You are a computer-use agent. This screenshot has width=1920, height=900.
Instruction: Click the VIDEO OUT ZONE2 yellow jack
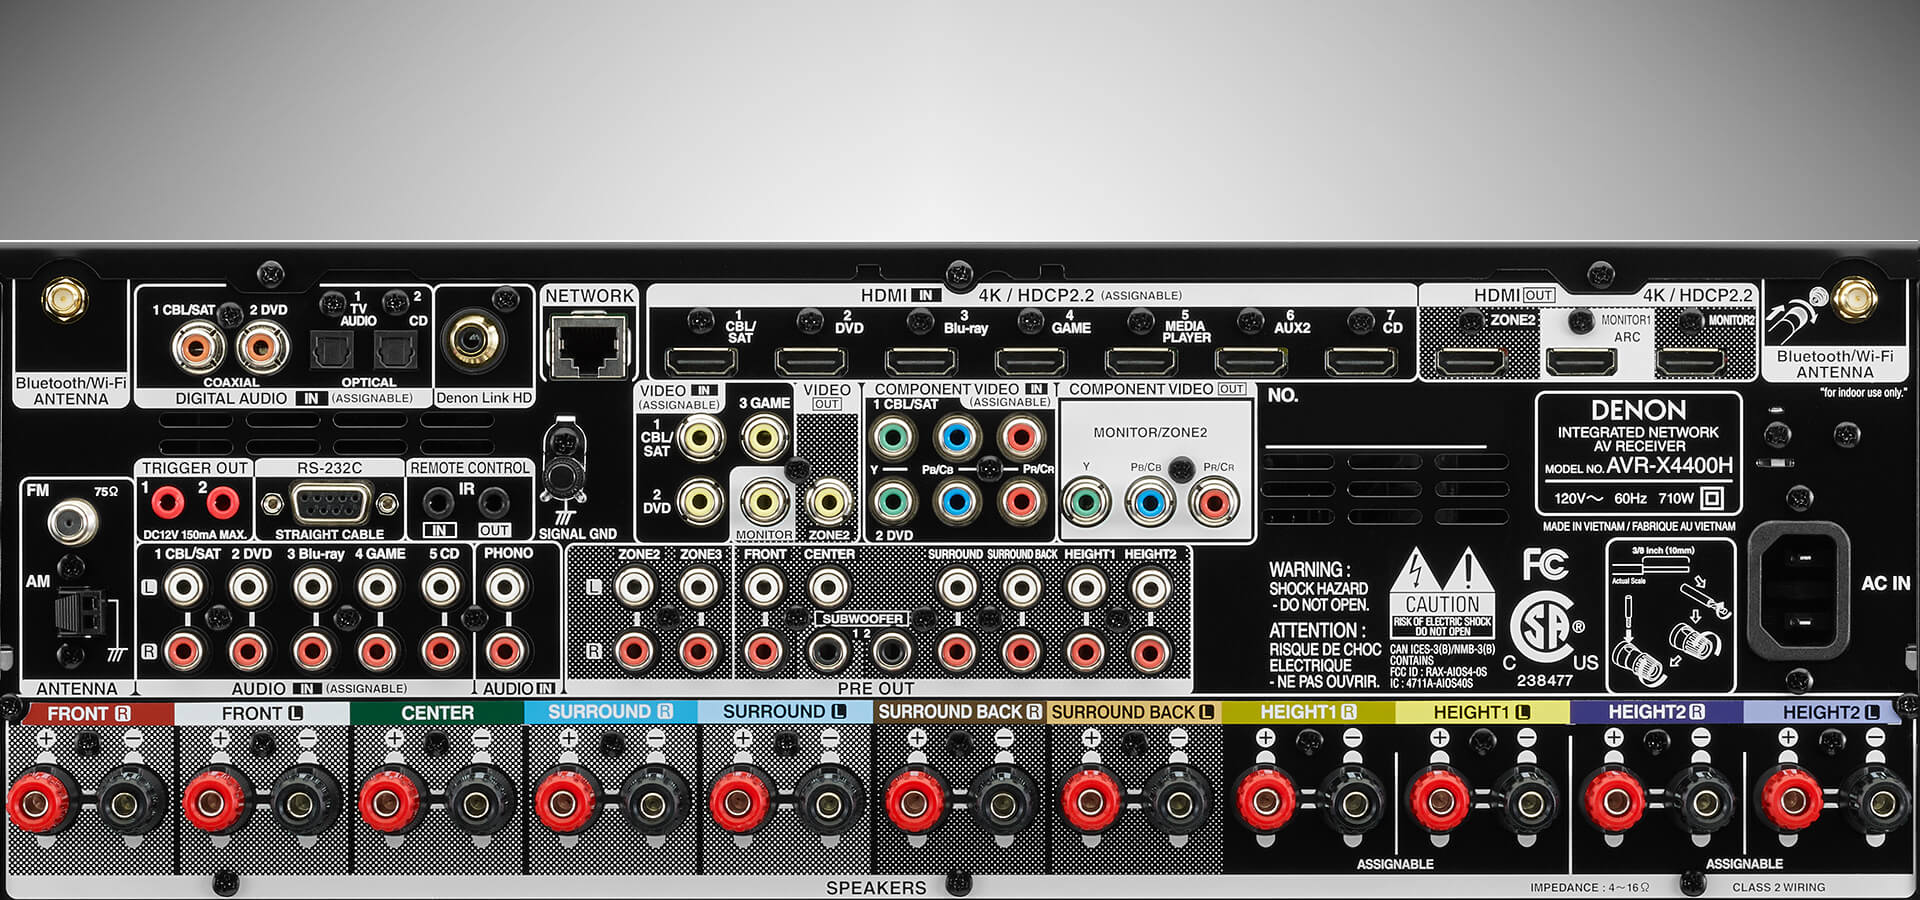[x=829, y=501]
